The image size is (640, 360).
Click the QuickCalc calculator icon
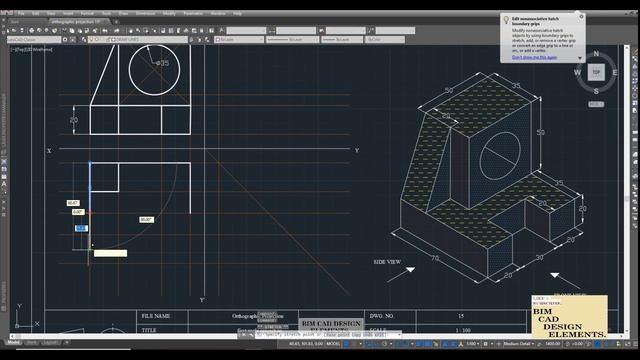tap(201, 31)
